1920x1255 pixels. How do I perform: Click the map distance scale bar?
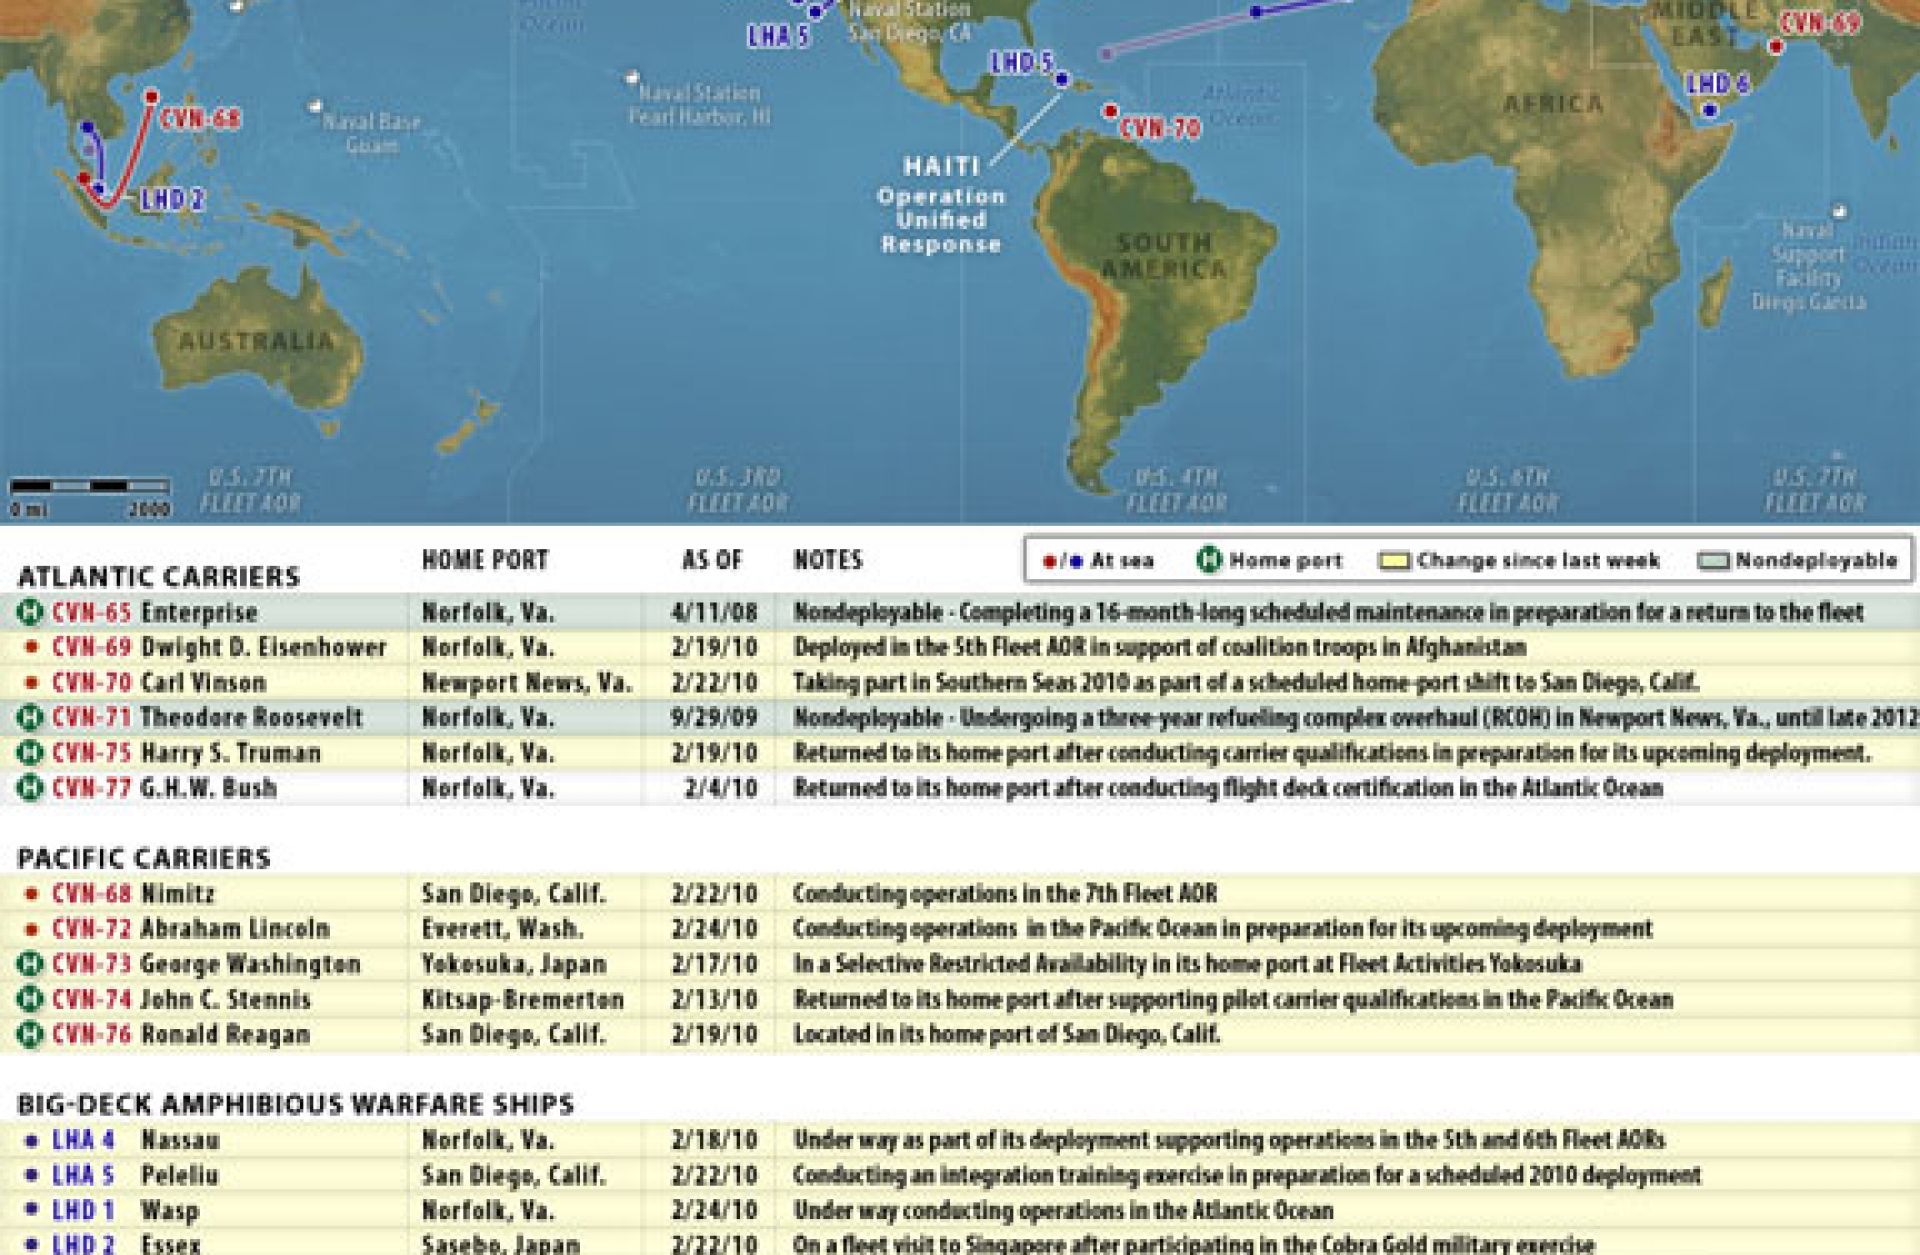[x=90, y=487]
